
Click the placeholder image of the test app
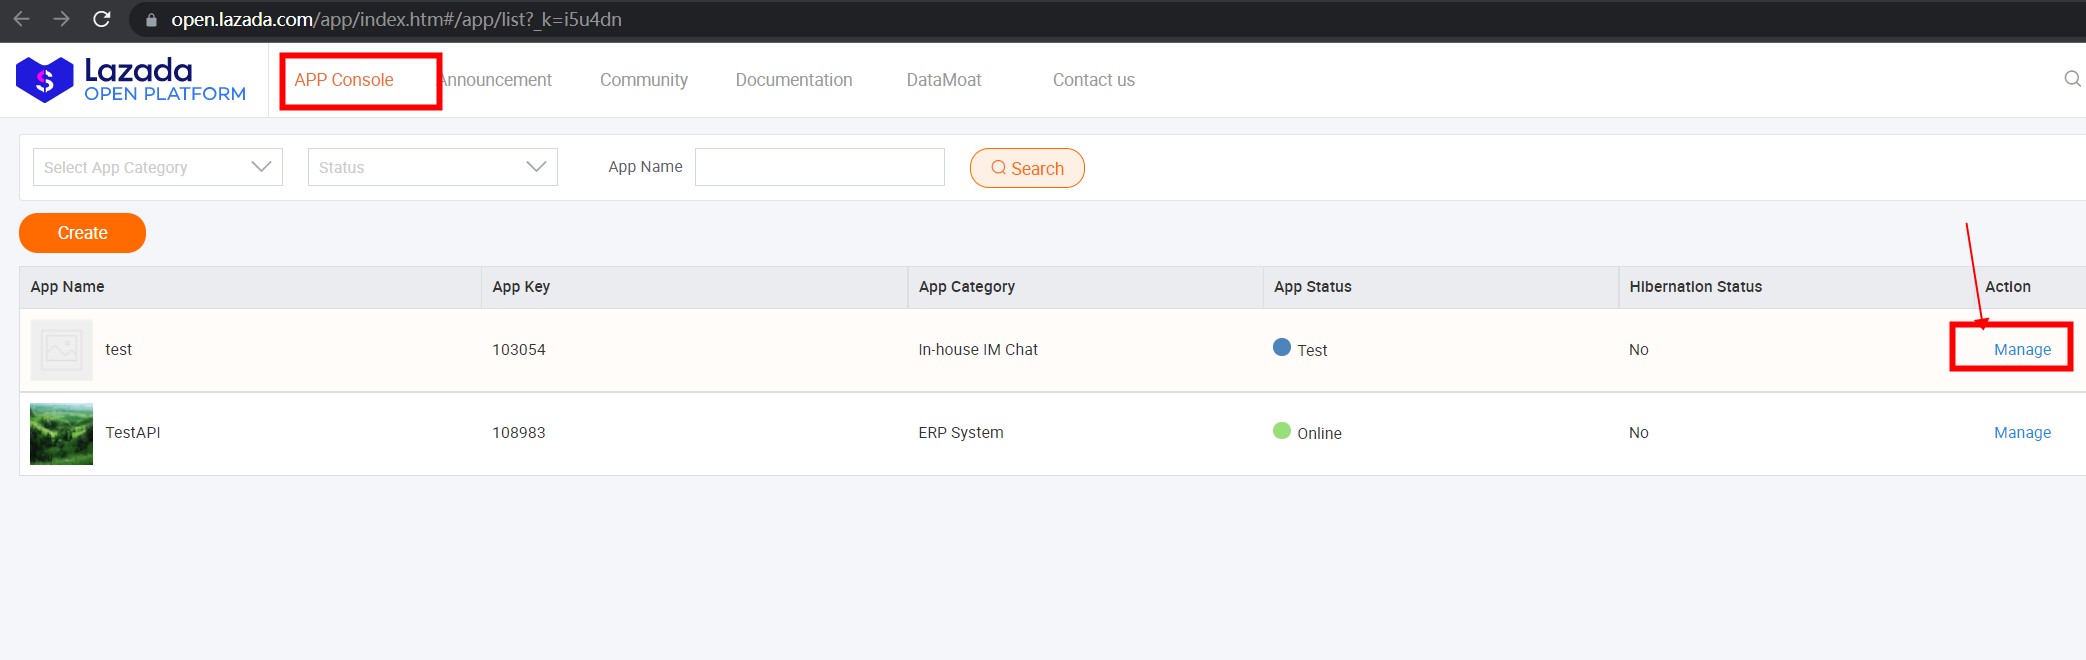(61, 350)
